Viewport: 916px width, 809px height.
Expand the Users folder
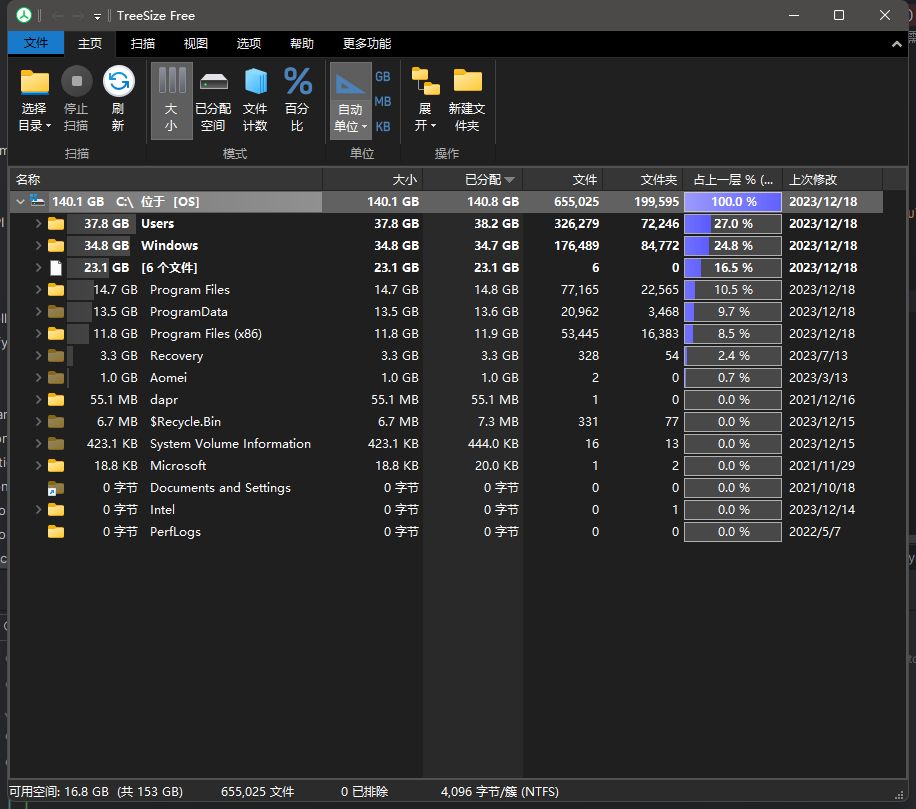[38, 224]
